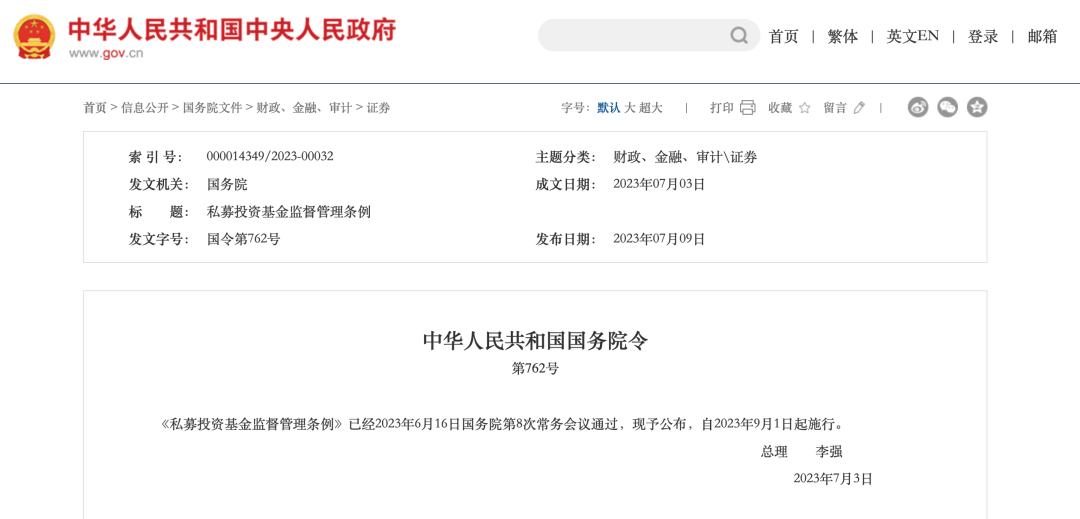Click the signing date 2023年7月3日

tap(833, 479)
